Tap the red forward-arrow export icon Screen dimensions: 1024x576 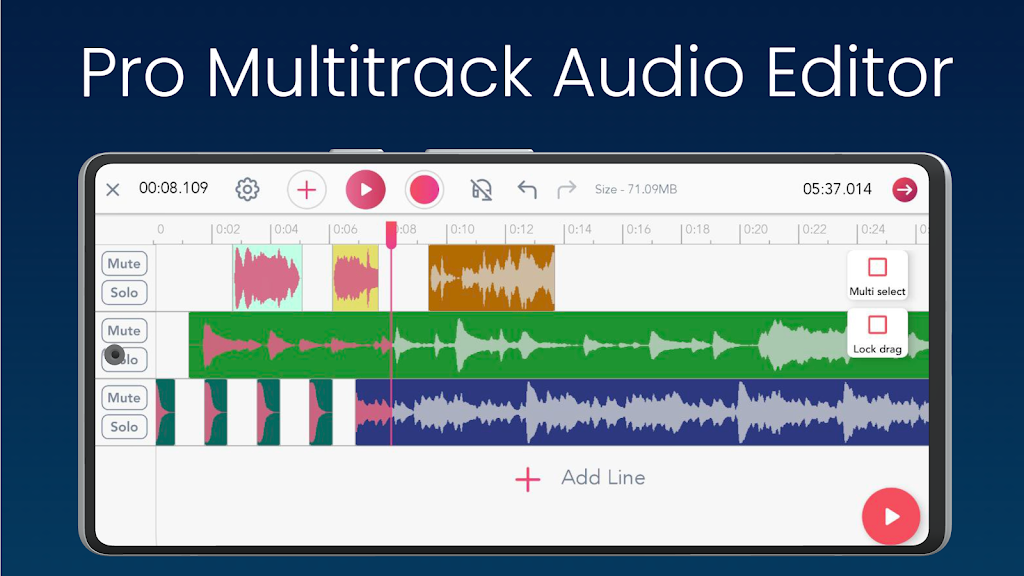(x=905, y=189)
